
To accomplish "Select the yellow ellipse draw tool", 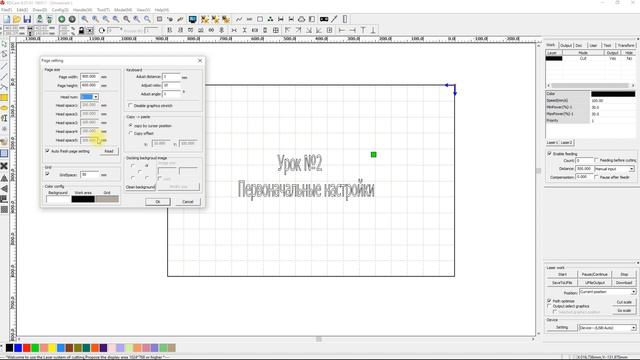I will coord(4,108).
